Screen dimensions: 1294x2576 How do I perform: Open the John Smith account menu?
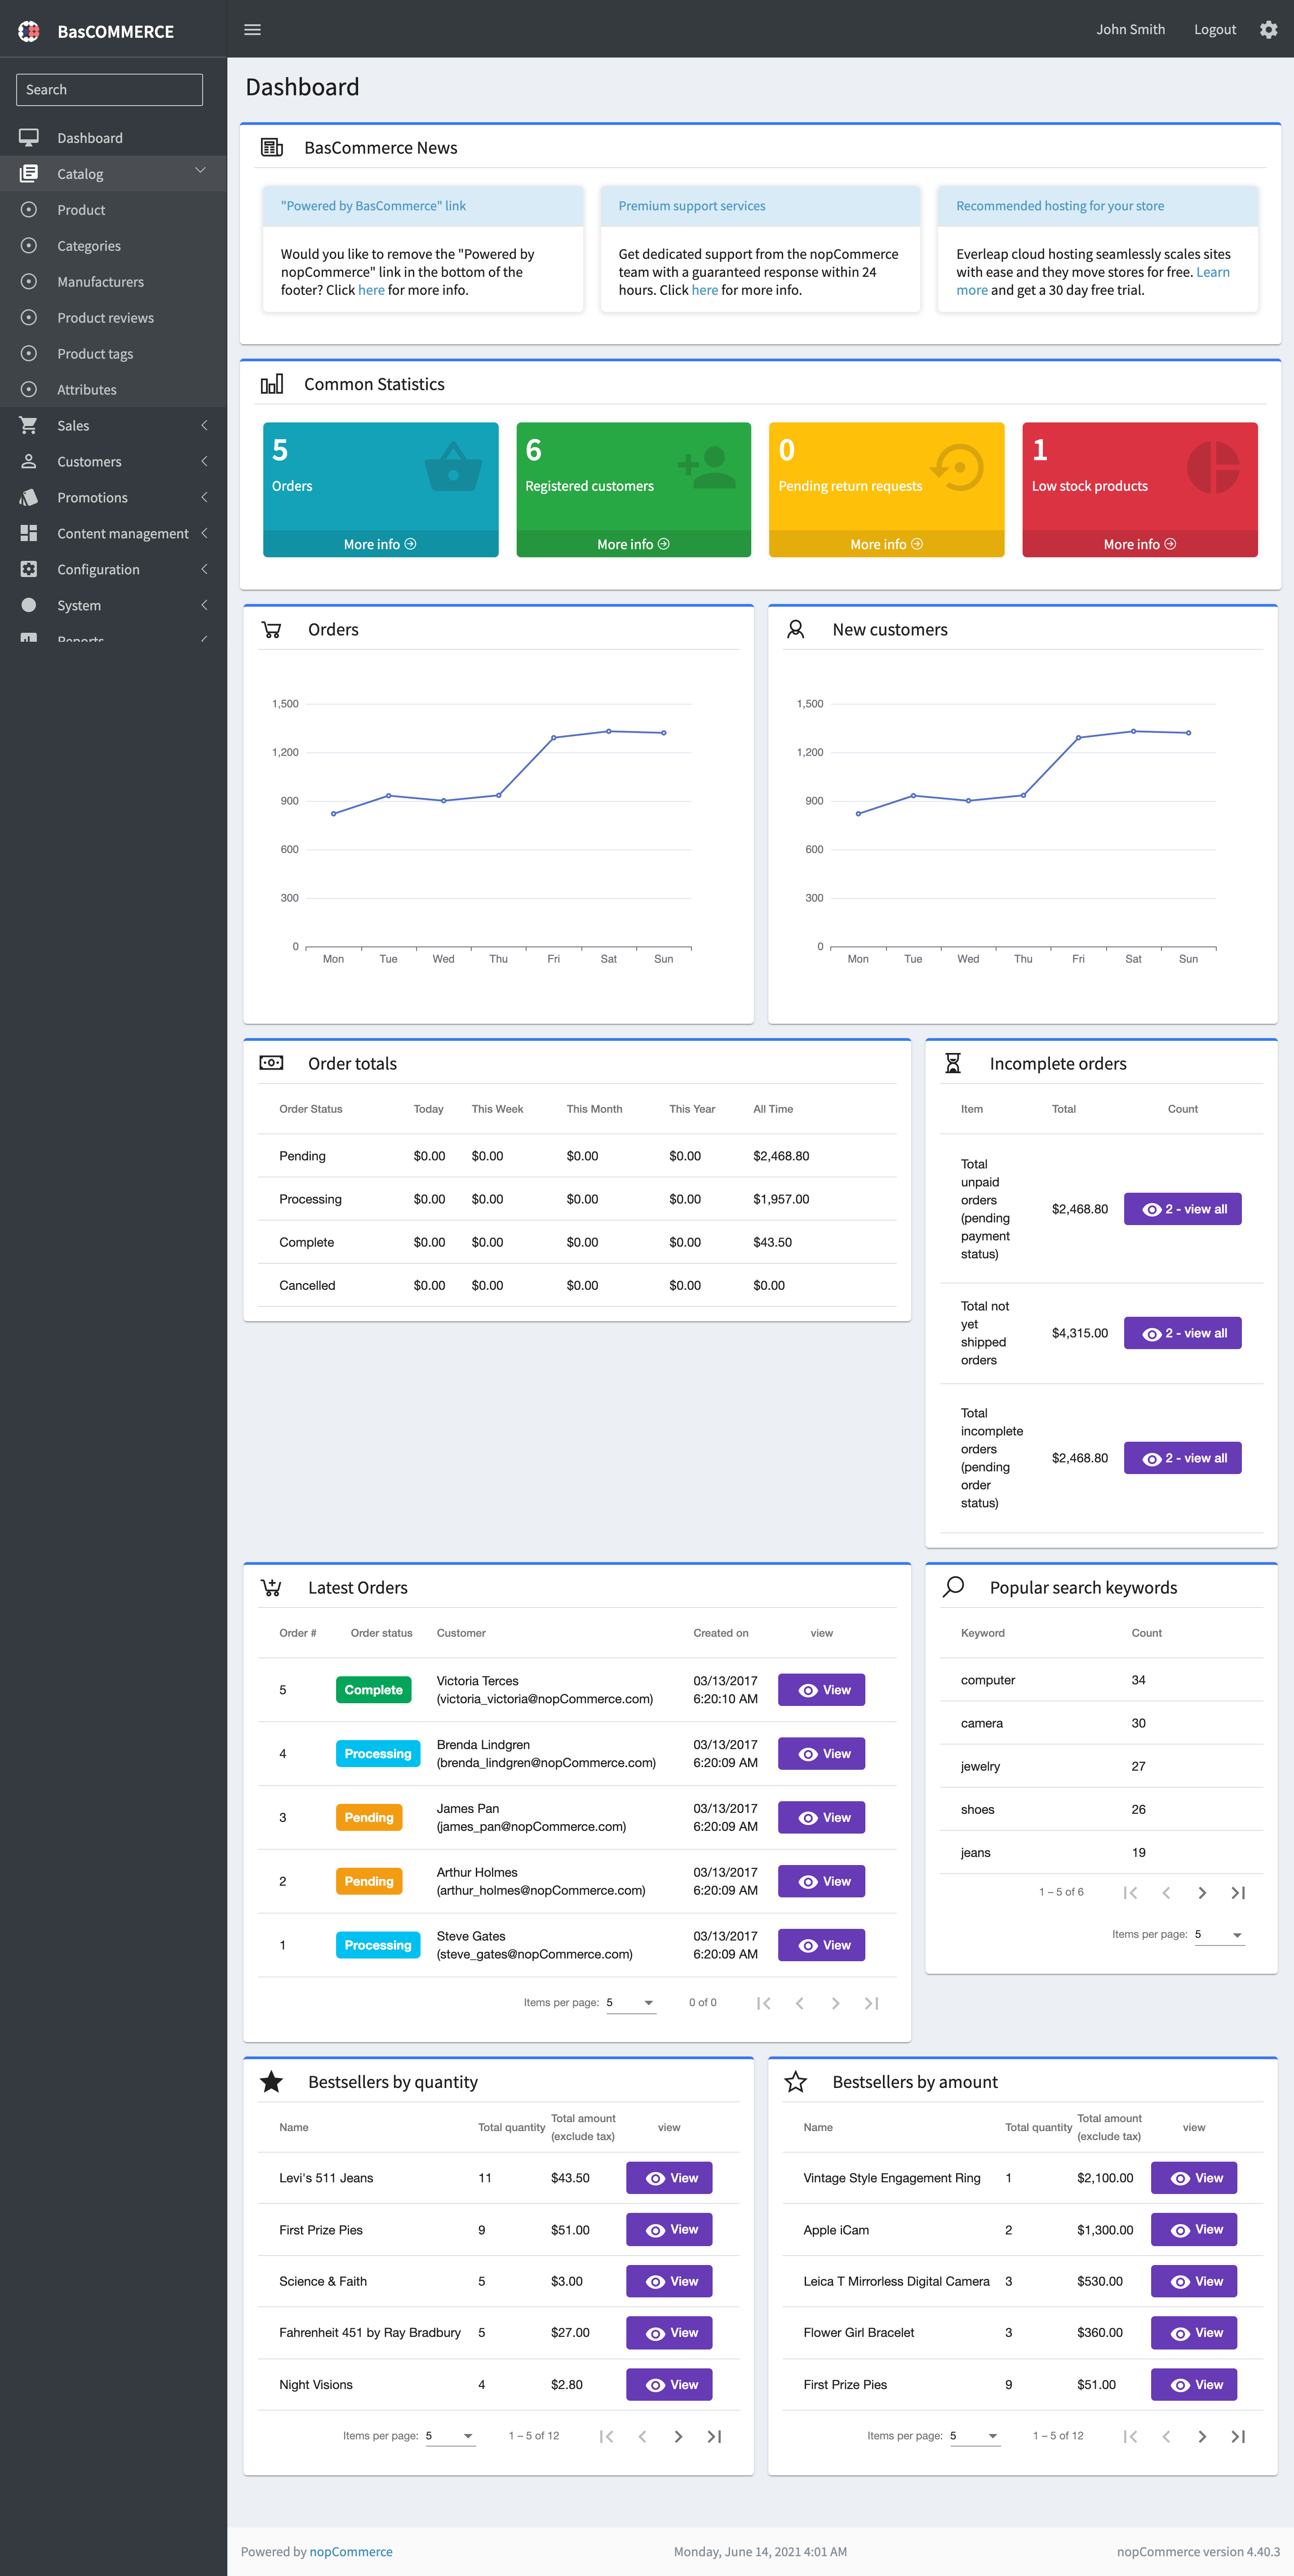(1130, 29)
